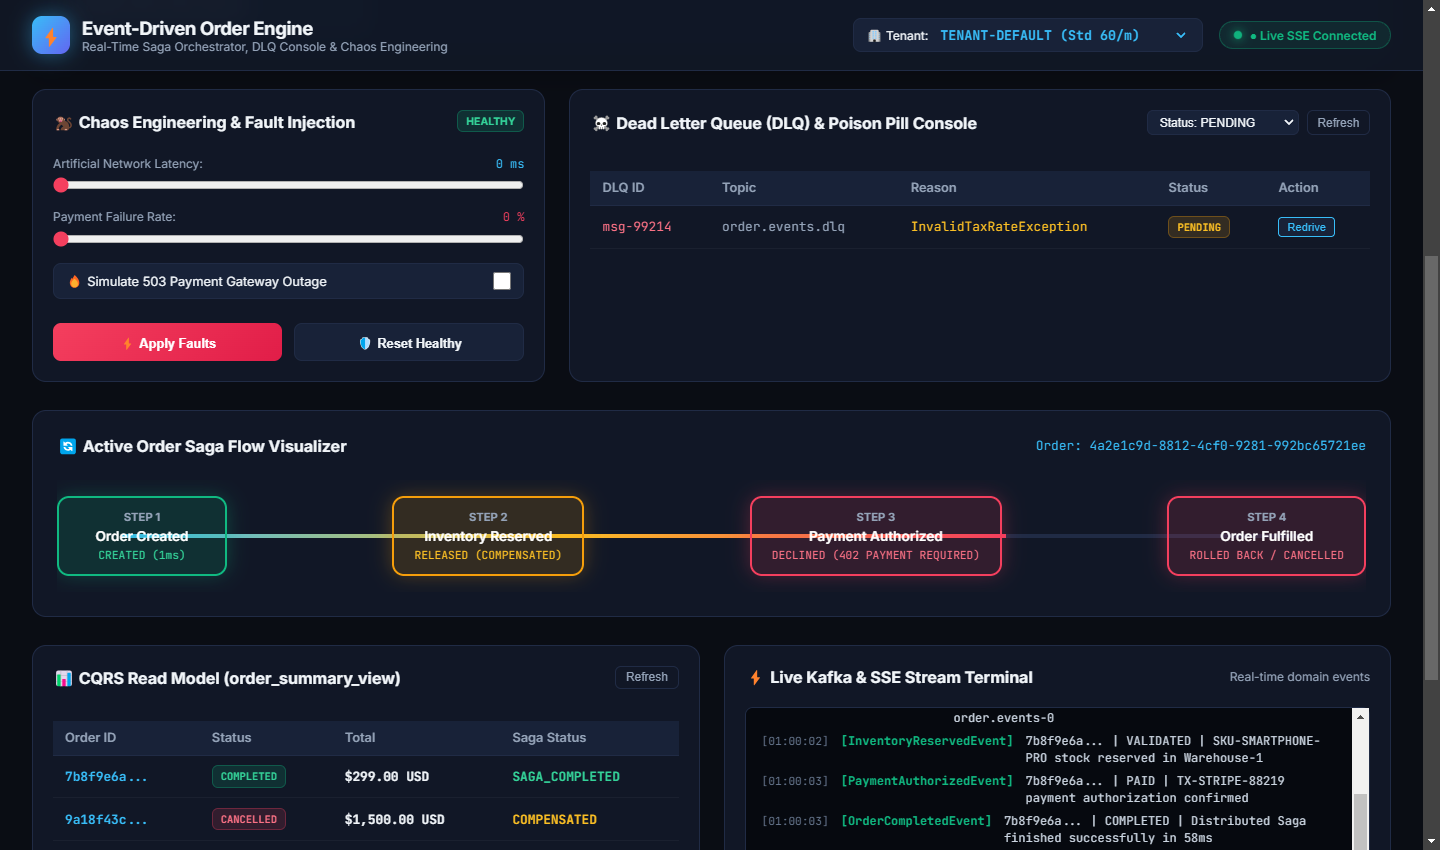
Task: Click the Reason column header
Action: coord(933,188)
